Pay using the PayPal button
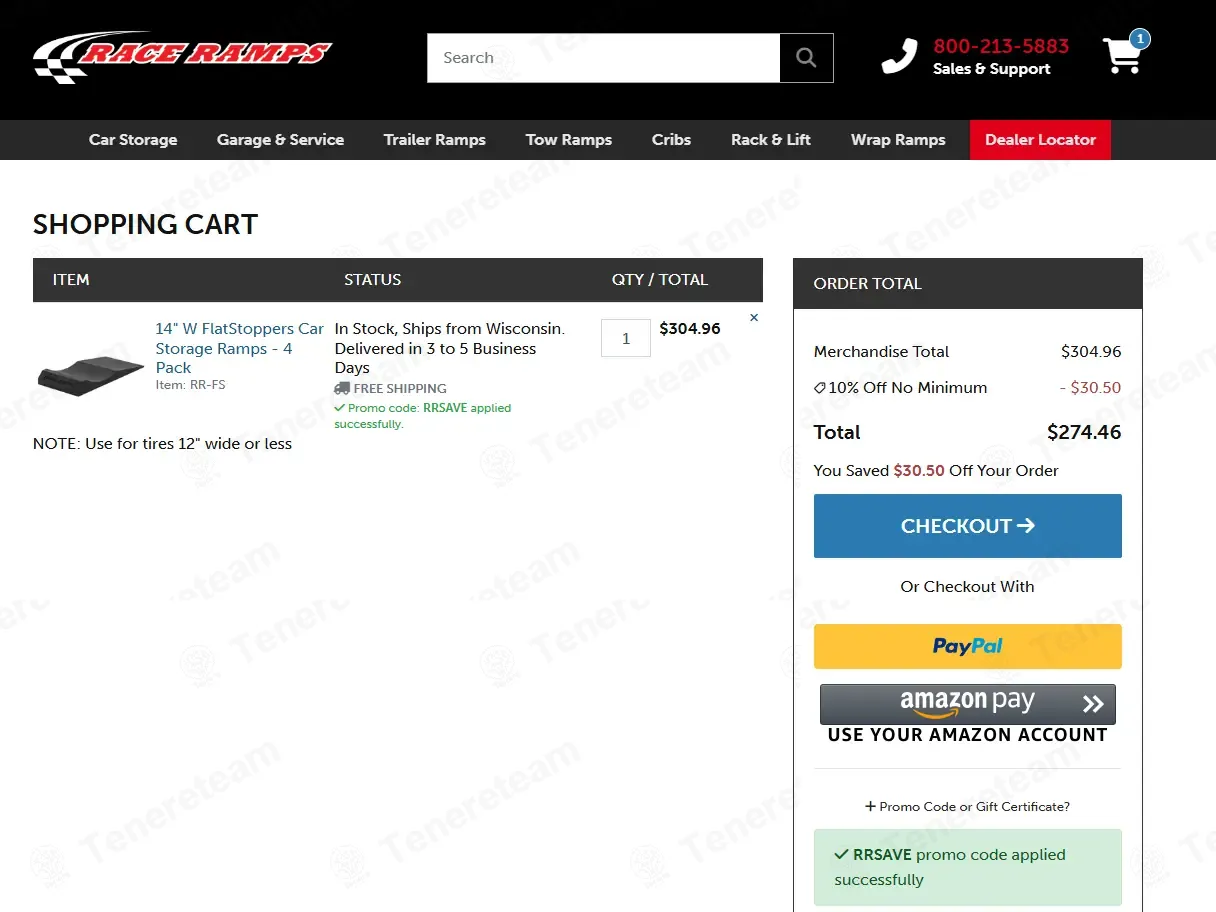This screenshot has width=1216, height=912. tap(967, 646)
